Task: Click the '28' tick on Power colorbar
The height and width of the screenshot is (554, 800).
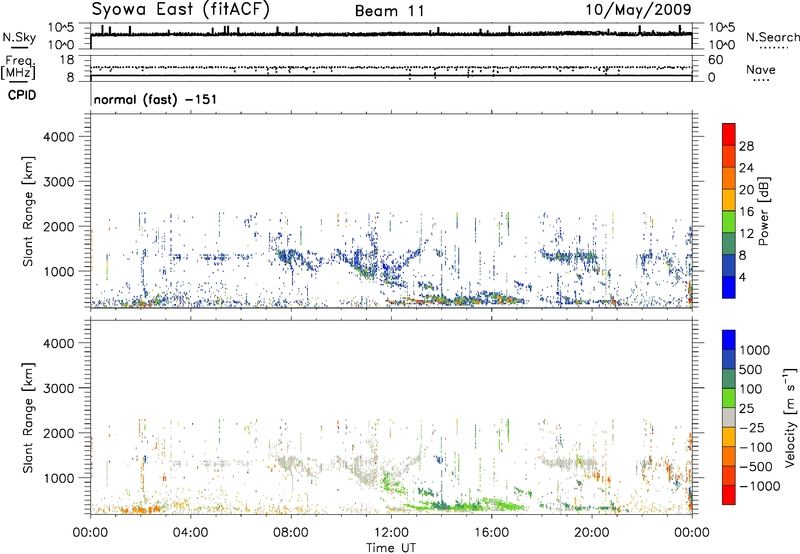Action: point(746,146)
